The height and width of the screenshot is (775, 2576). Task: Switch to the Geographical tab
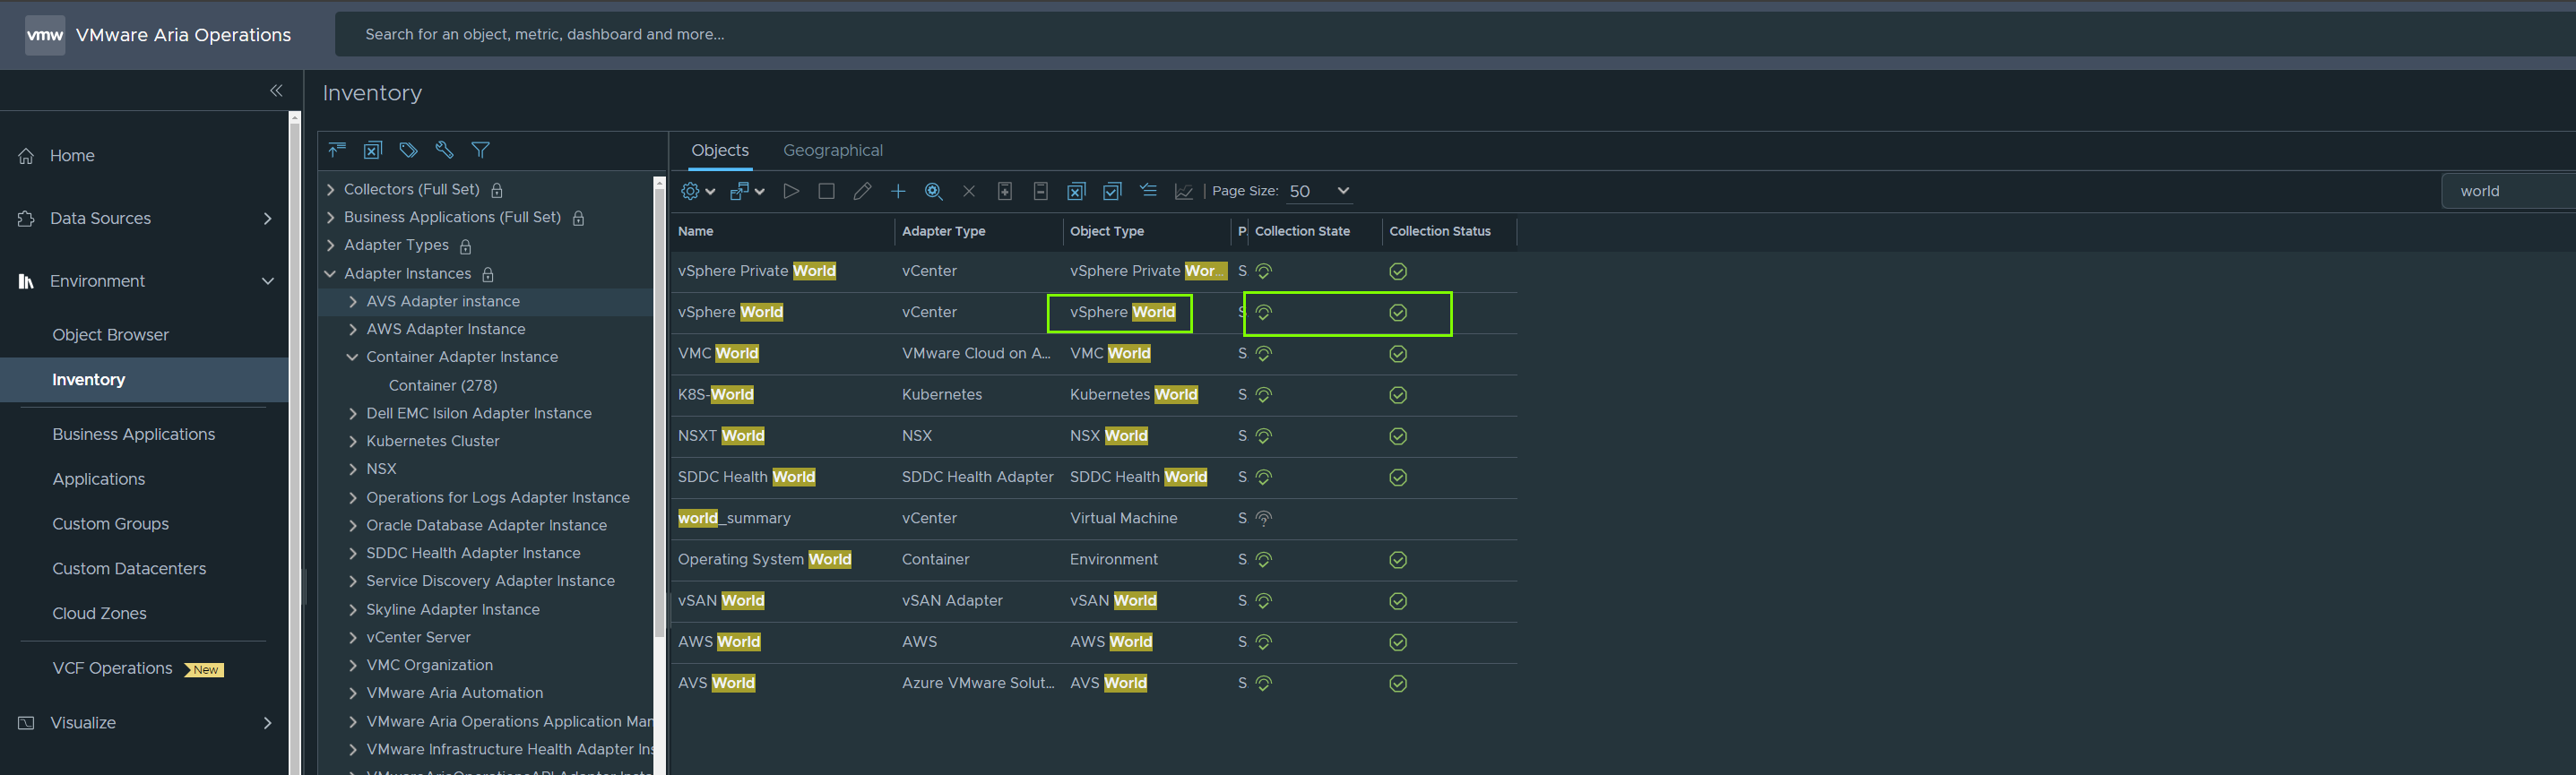click(x=833, y=150)
